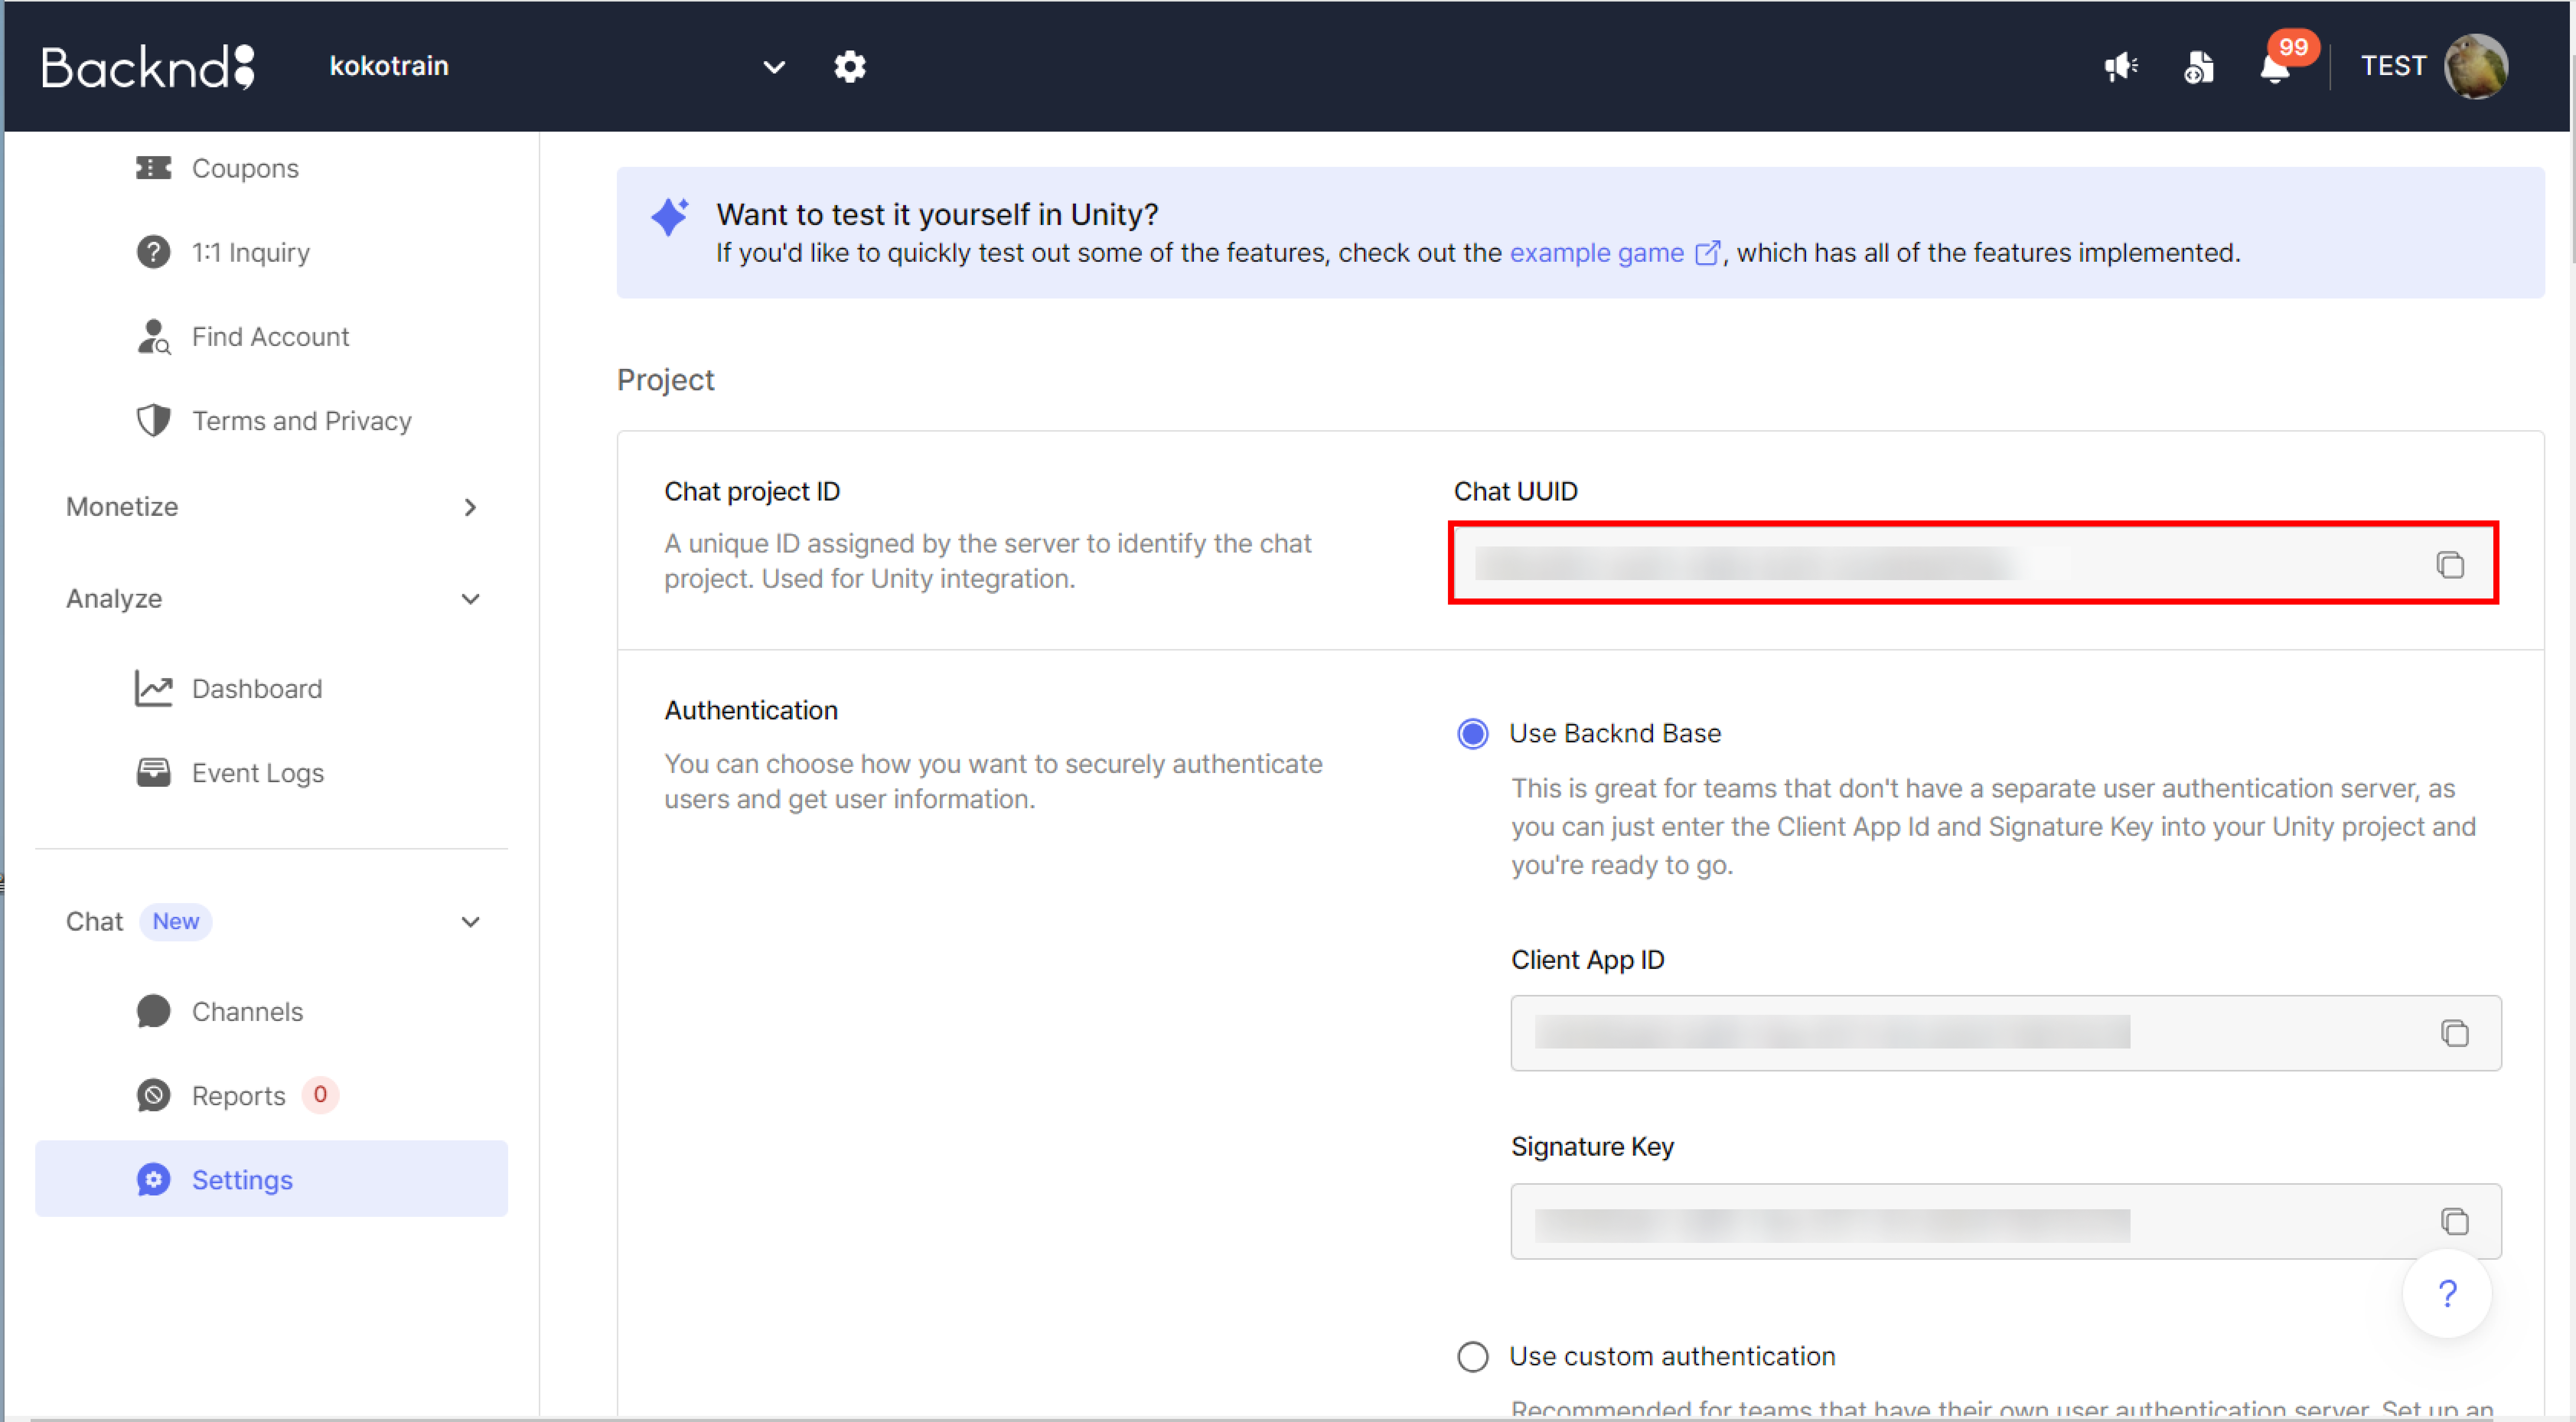
Task: Click the Terms and Privacy shield icon
Action: coord(153,420)
